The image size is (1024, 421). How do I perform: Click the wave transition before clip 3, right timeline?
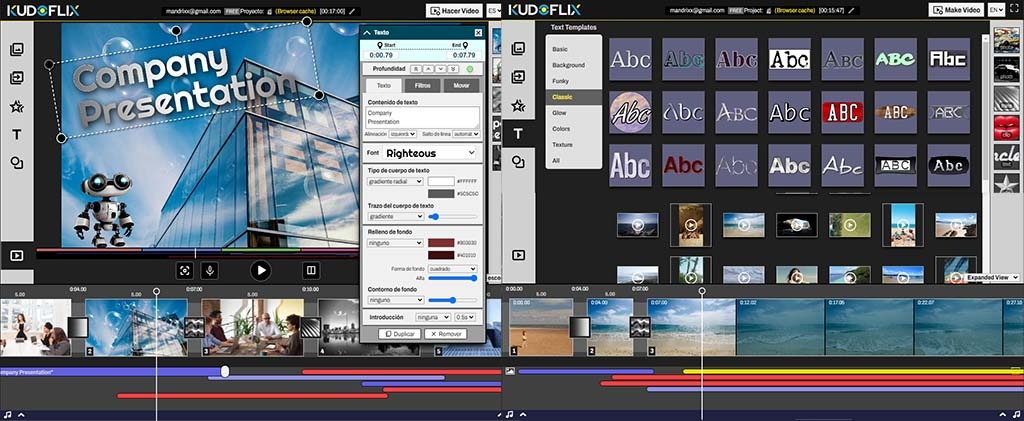coord(640,327)
